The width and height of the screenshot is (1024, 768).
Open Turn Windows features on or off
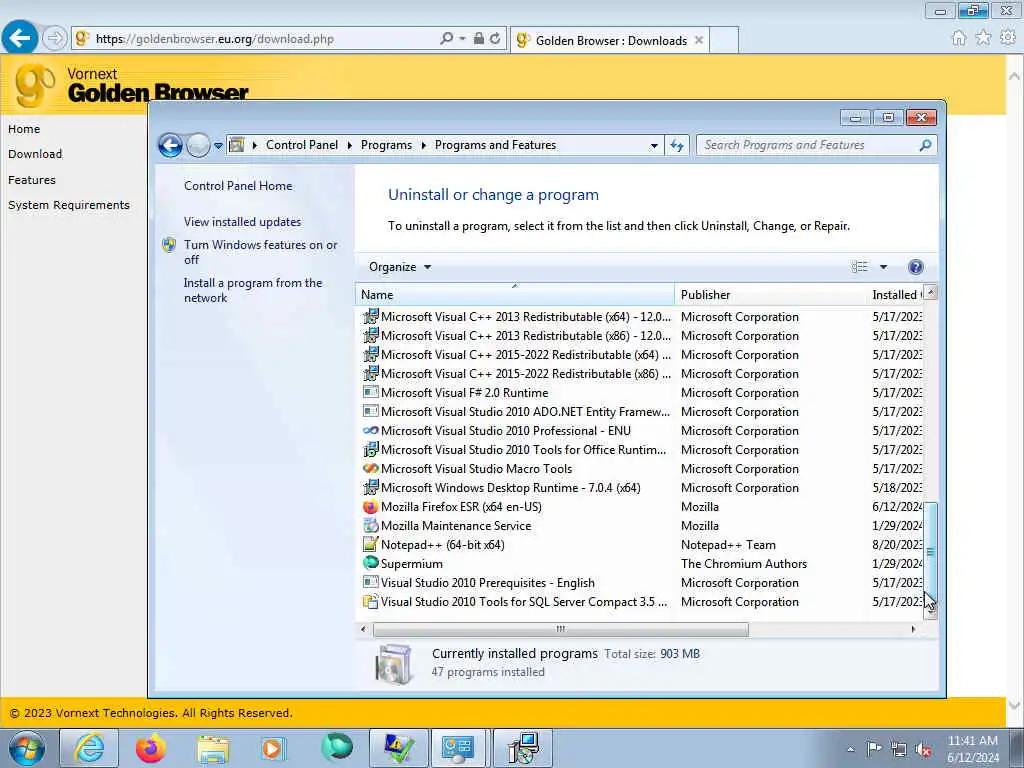(x=261, y=252)
